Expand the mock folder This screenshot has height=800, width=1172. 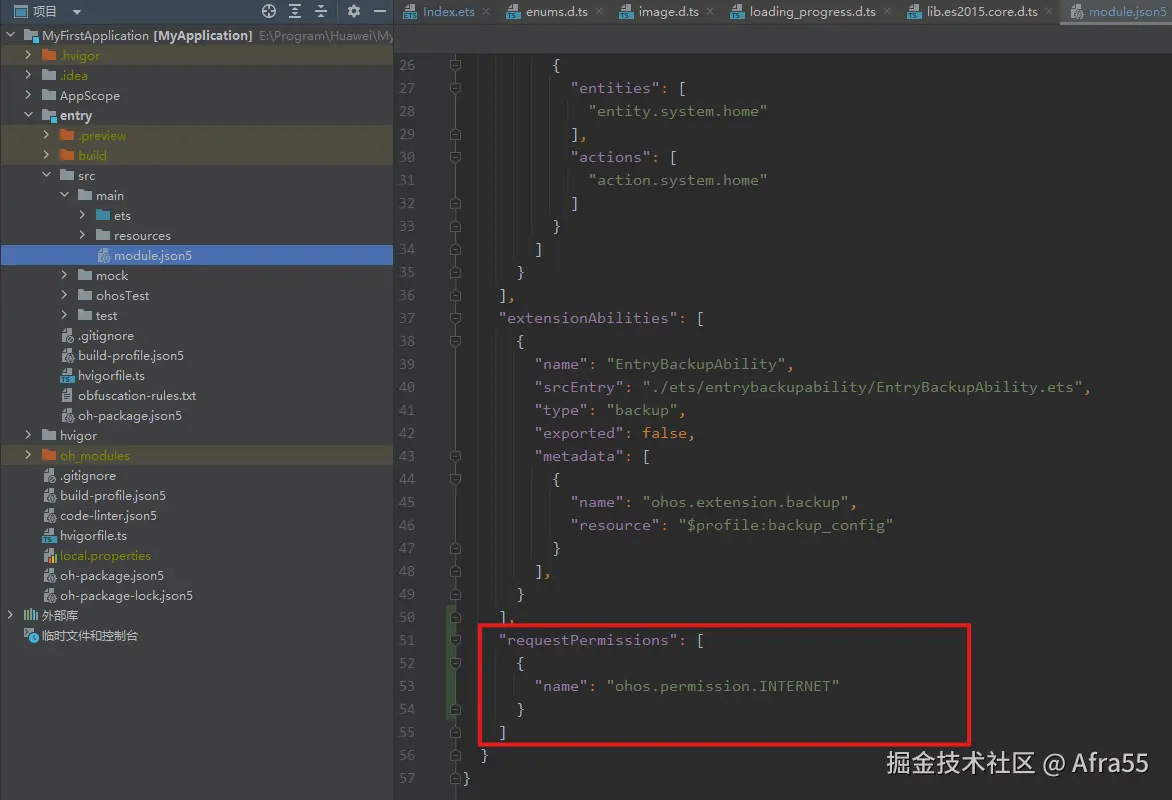(x=64, y=274)
